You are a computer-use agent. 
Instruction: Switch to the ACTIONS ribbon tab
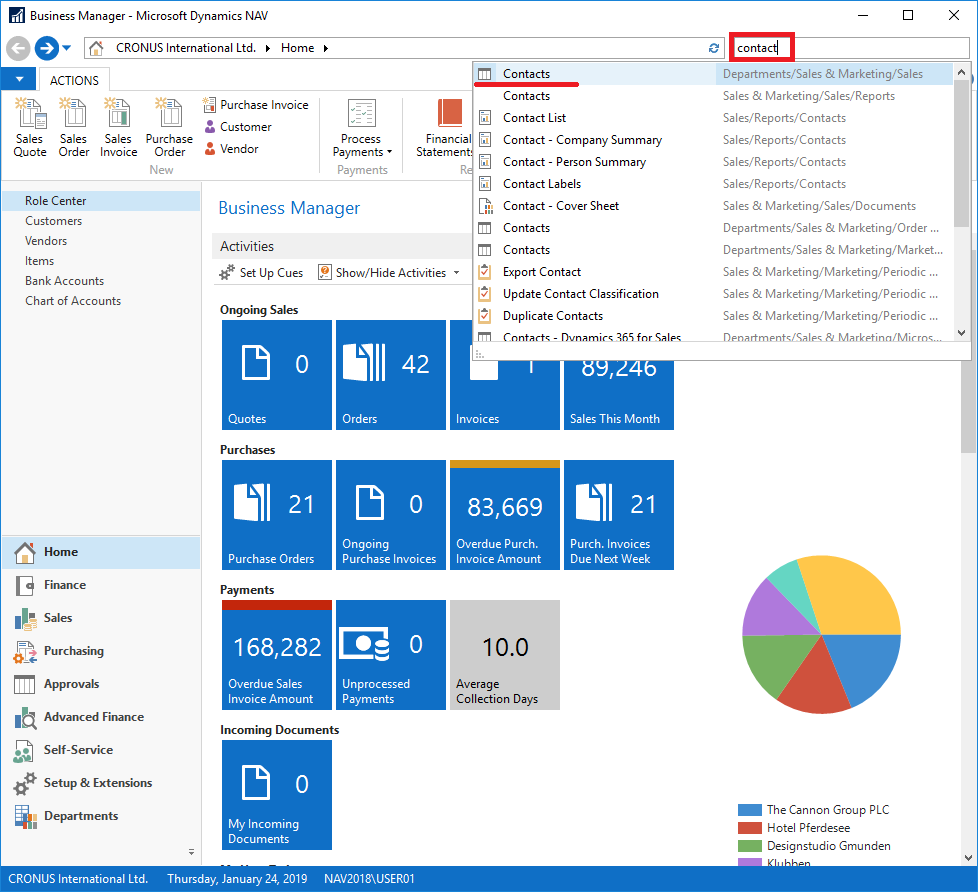coord(74,80)
